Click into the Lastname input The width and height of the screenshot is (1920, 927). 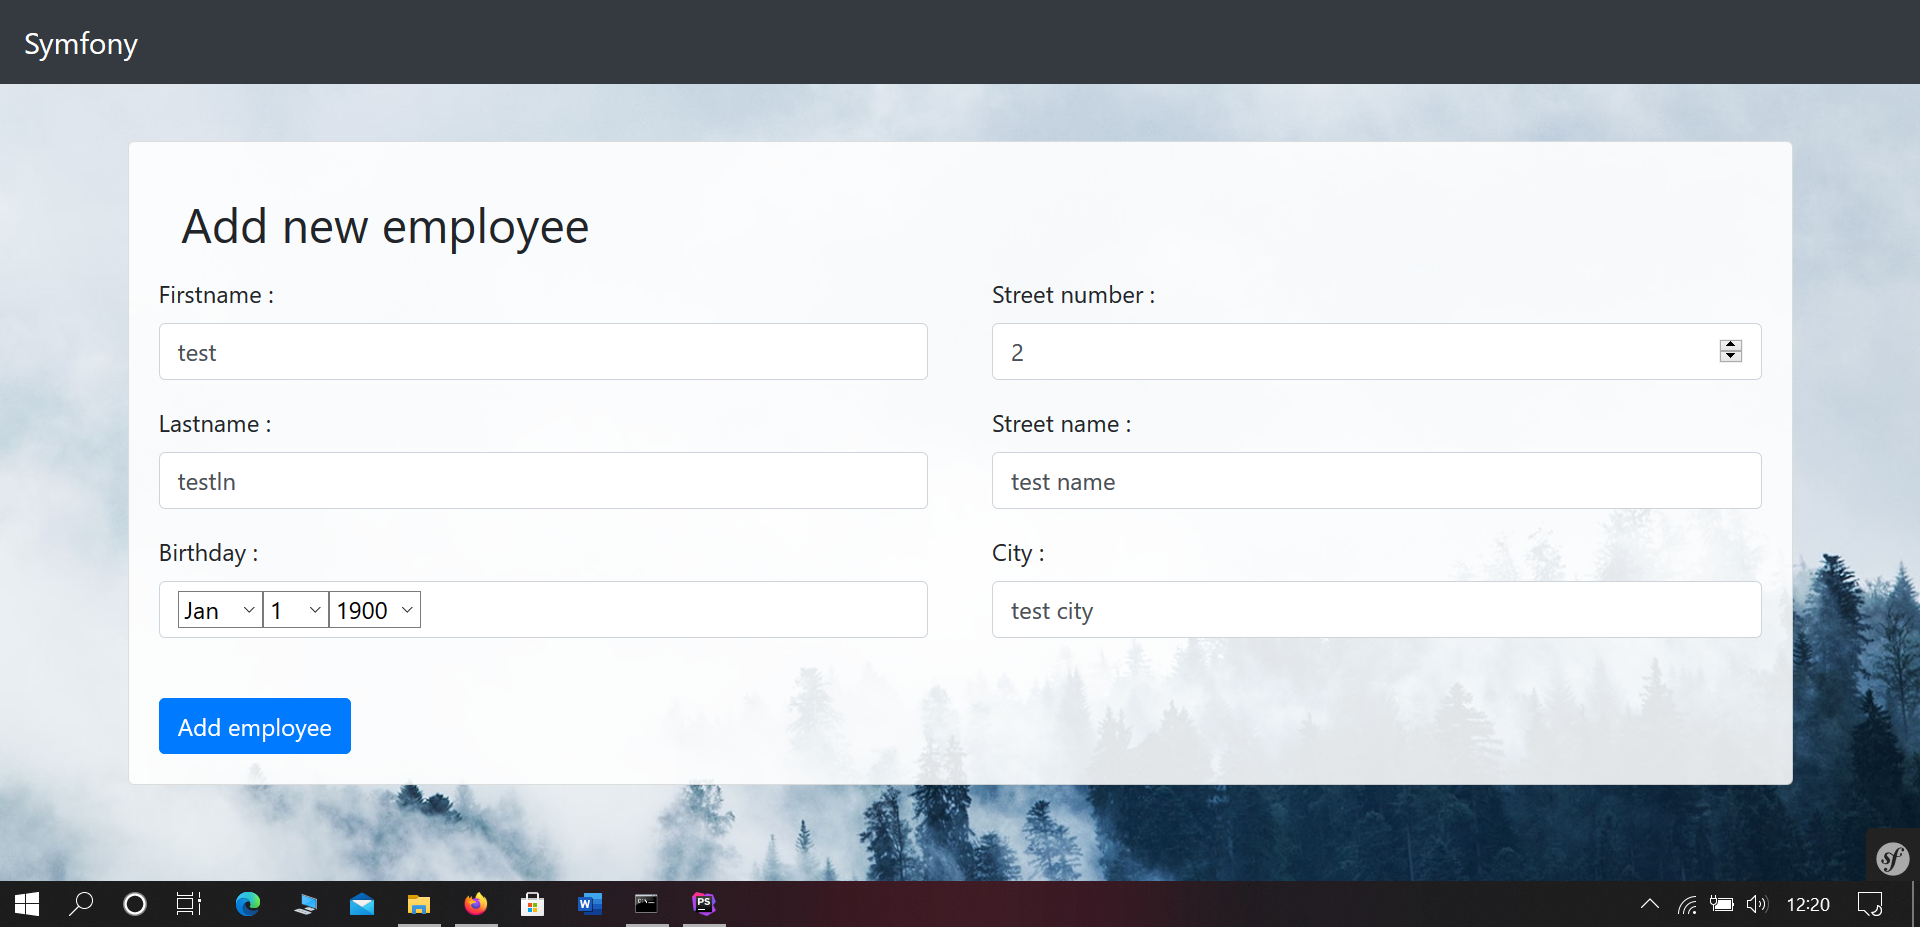tap(543, 481)
